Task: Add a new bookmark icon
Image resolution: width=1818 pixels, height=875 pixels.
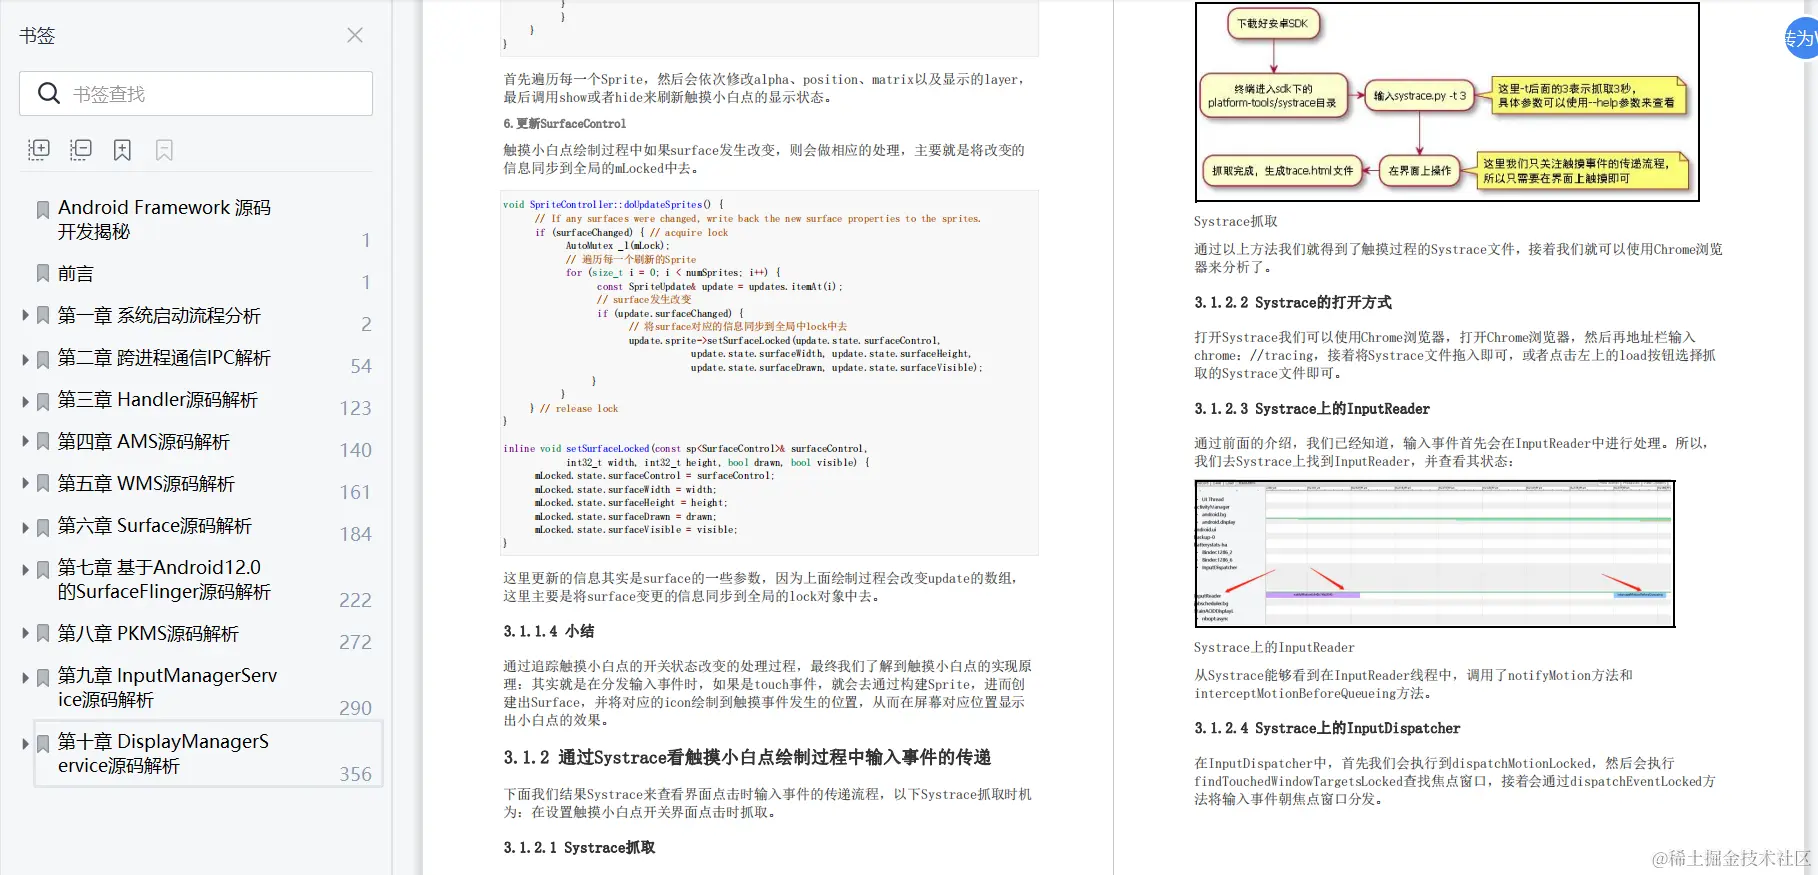Action: pos(122,150)
